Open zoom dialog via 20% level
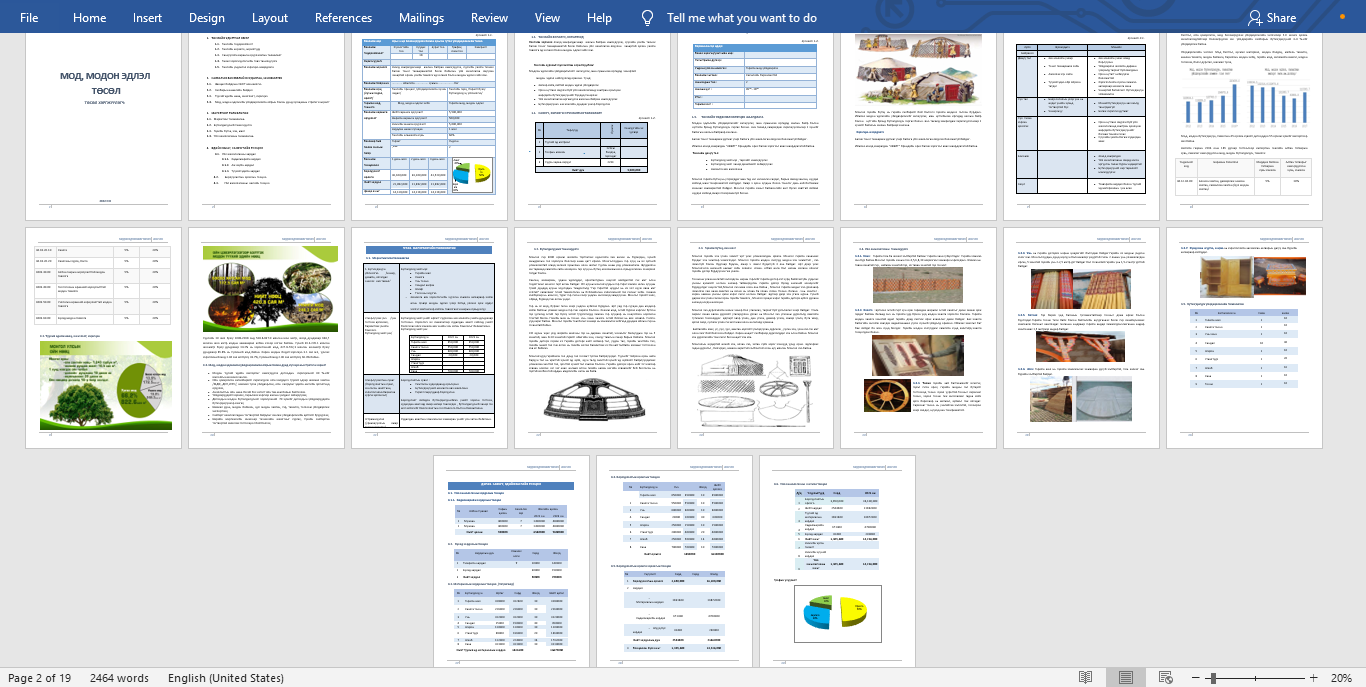Viewport: 1366px width, 687px height. pyautogui.click(x=1341, y=678)
